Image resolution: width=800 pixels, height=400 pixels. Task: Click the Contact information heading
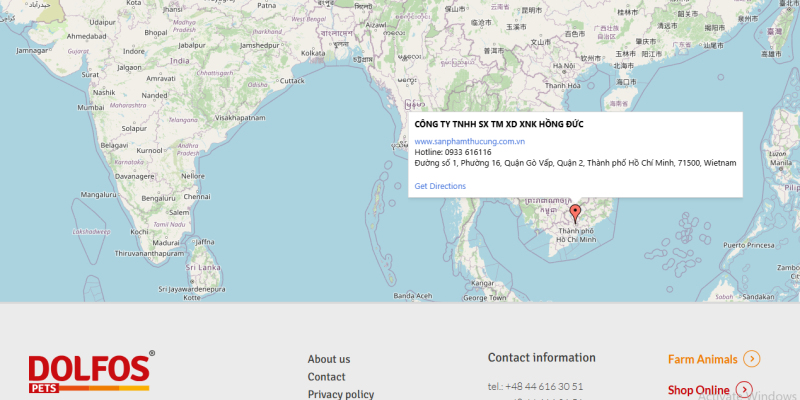click(x=541, y=357)
